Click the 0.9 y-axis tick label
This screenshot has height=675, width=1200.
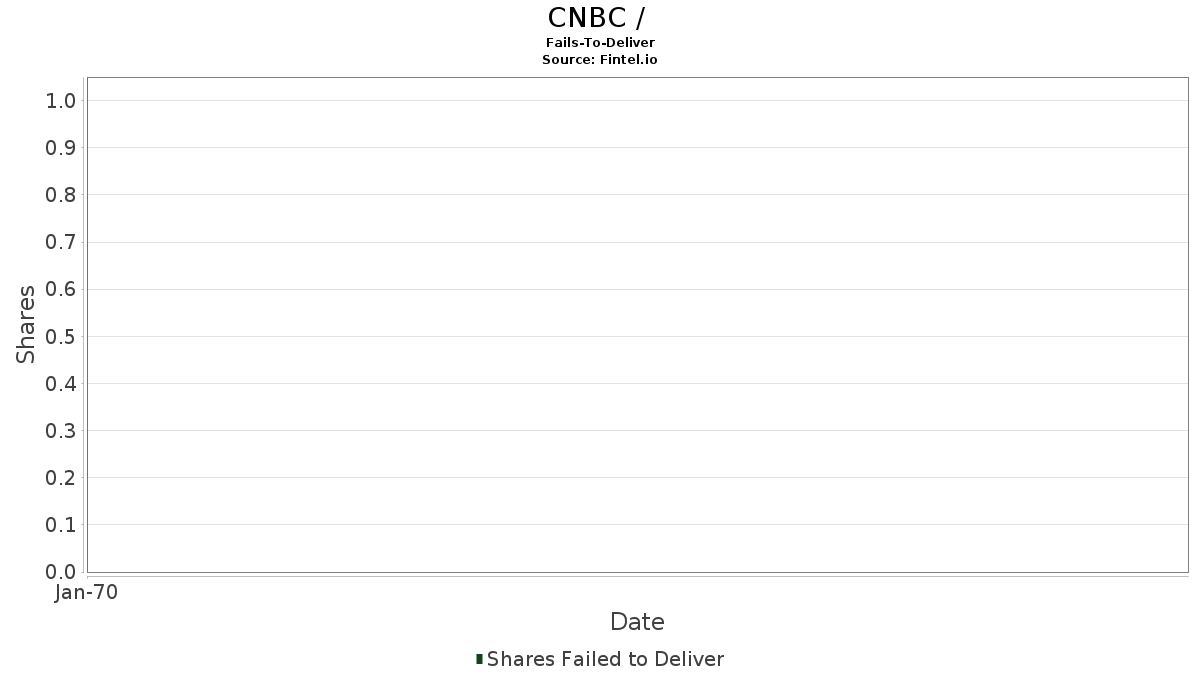pos(61,148)
